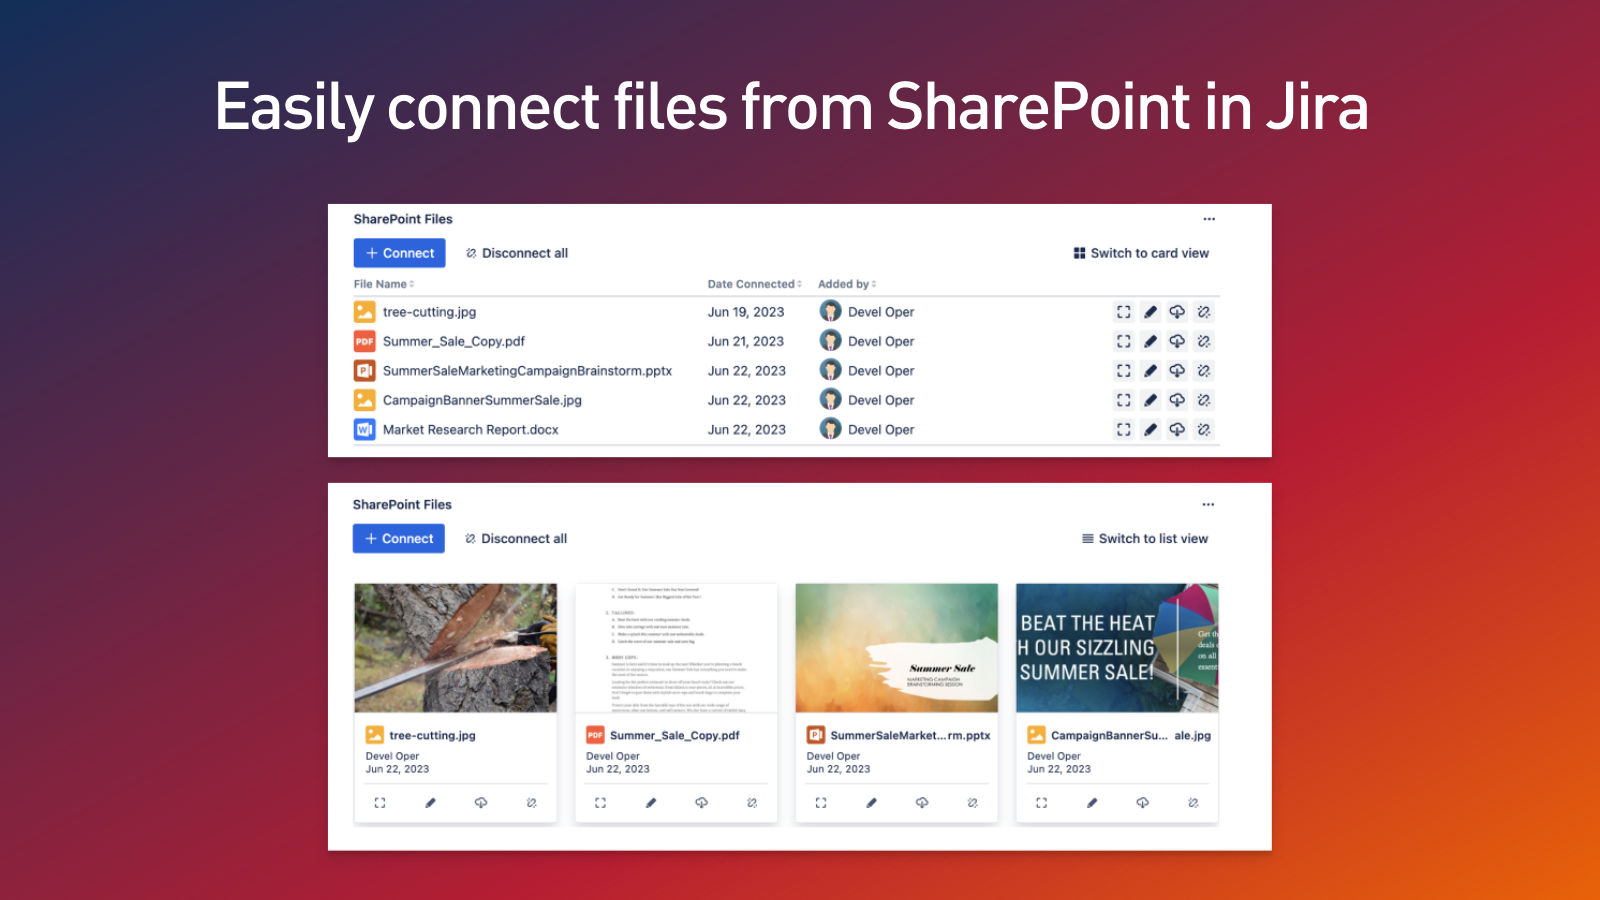Screen dimensions: 1600x900
Task: Expand preview on SummerSaleMarket pptx card
Action: [821, 803]
